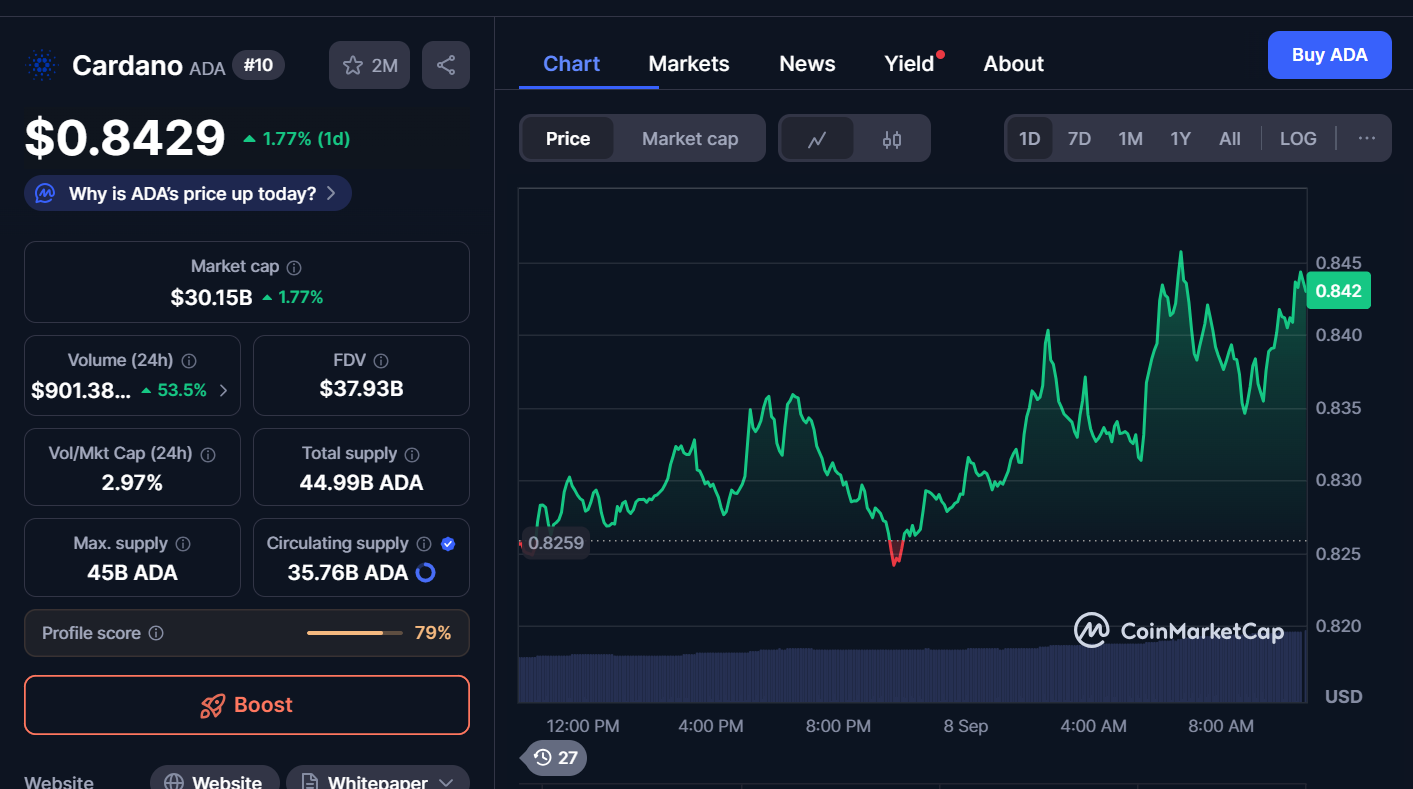Click the 12:00 PM time axis label
The image size is (1413, 789).
click(x=583, y=726)
